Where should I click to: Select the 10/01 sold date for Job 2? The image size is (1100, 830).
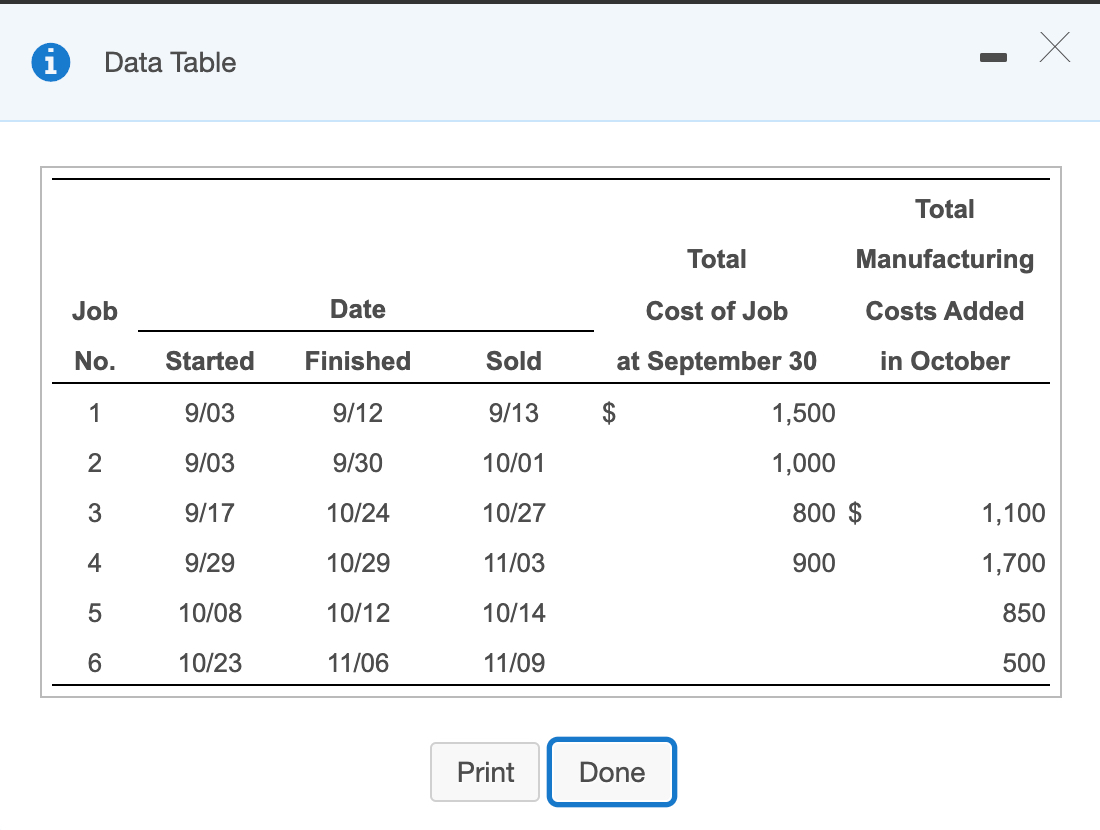513,463
